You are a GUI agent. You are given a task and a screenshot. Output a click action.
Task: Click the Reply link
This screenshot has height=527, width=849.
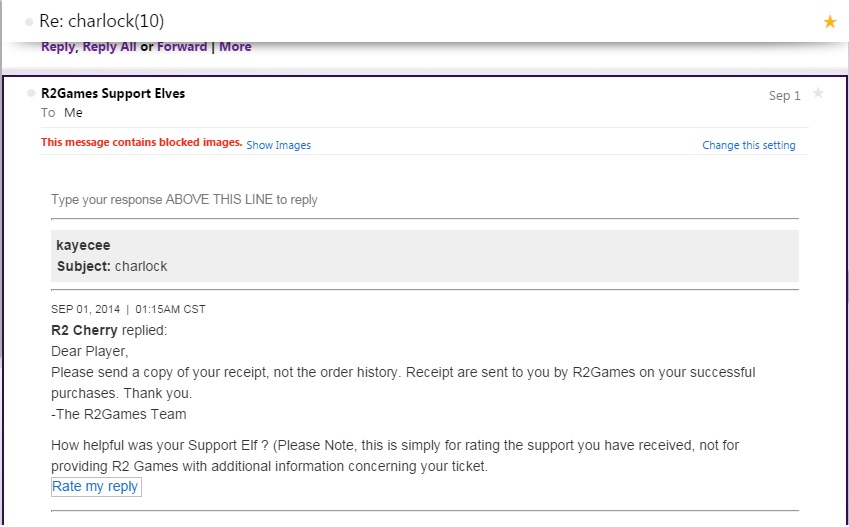(58, 47)
